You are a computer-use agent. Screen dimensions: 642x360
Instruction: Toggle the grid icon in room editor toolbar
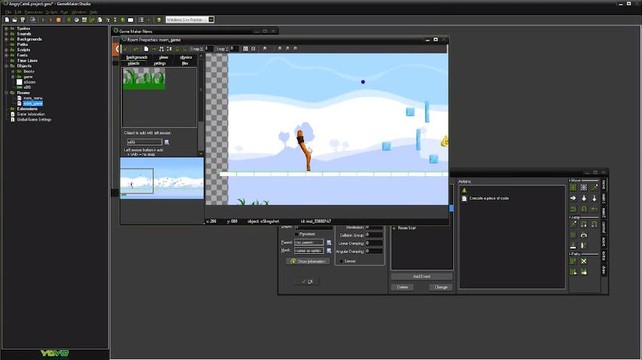click(245, 49)
